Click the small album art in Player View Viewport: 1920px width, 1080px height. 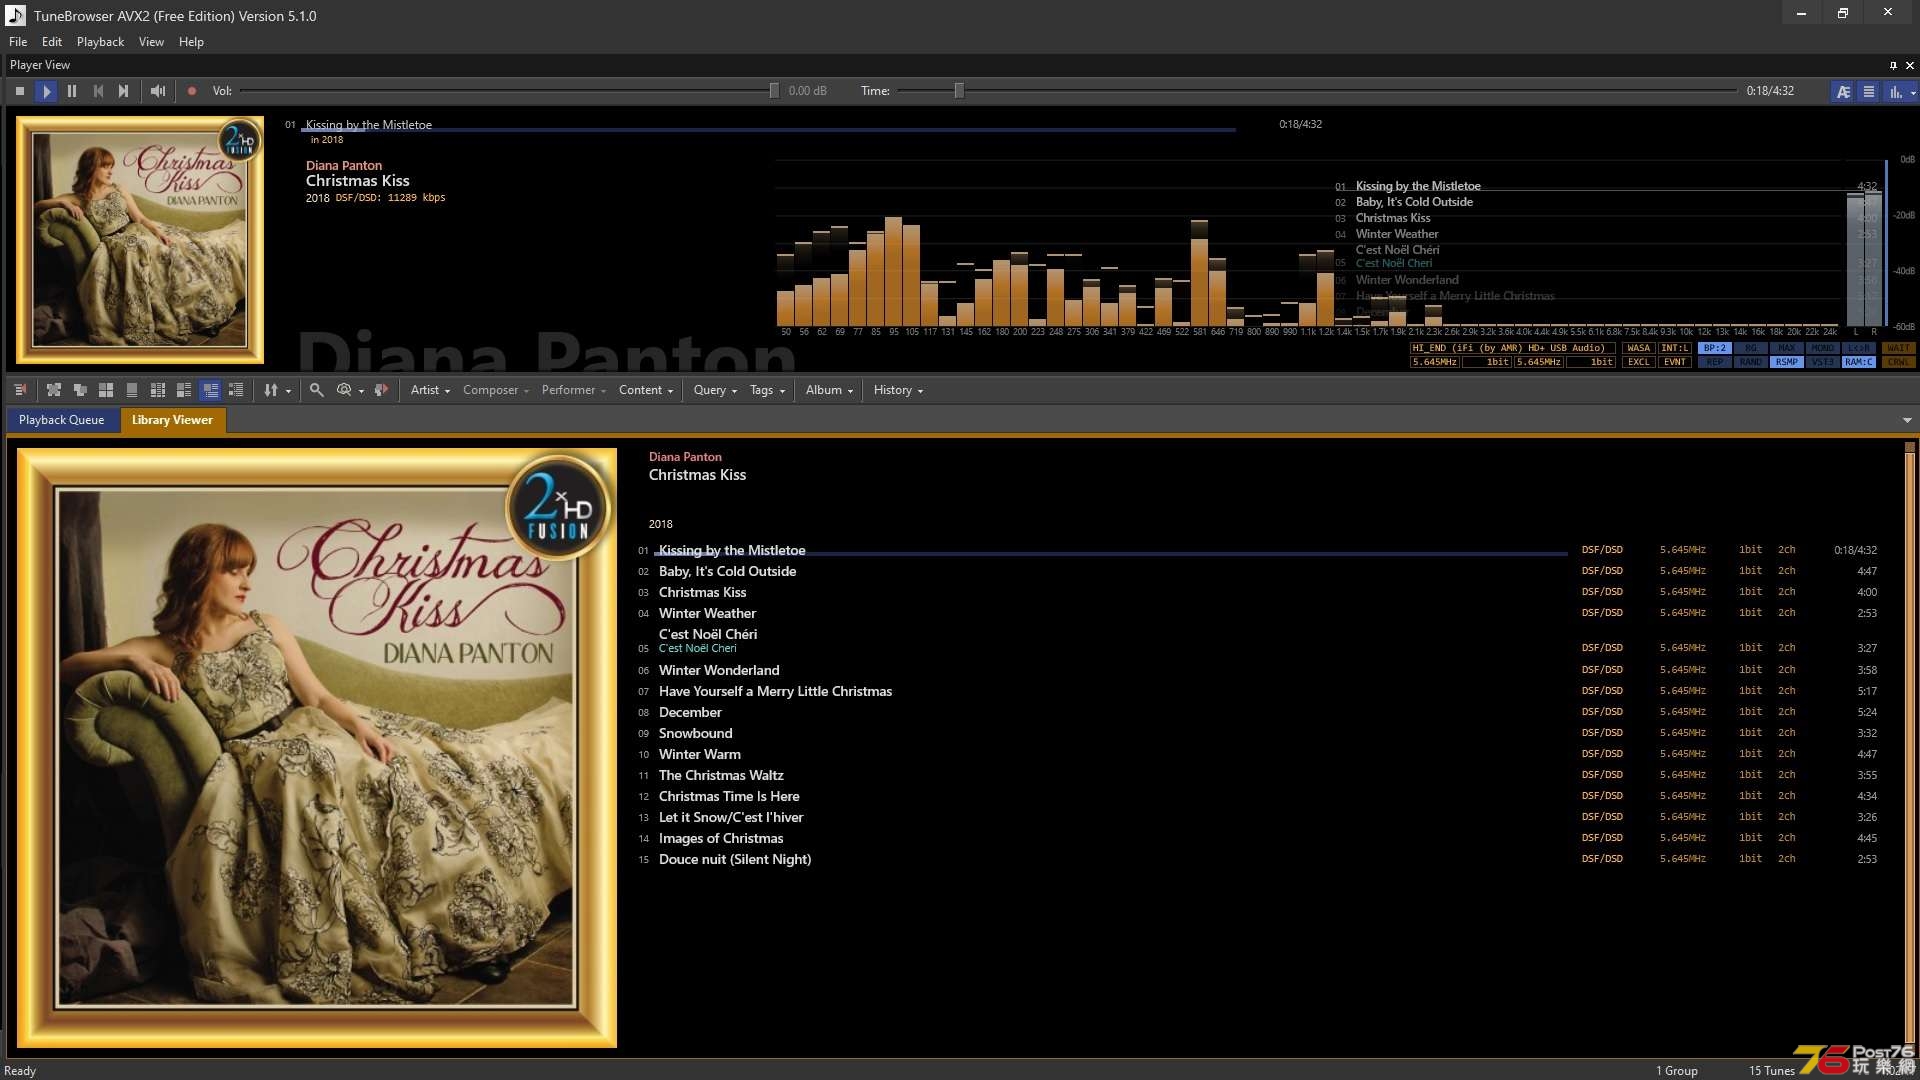[x=140, y=240]
